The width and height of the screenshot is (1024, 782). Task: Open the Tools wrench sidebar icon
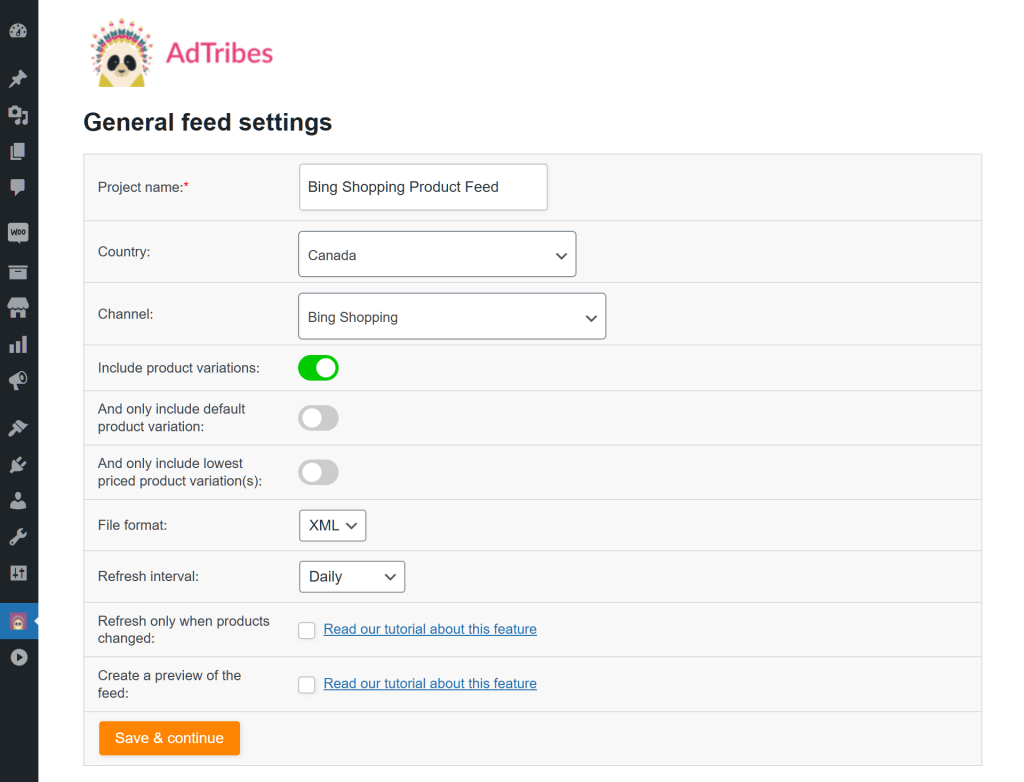18,537
